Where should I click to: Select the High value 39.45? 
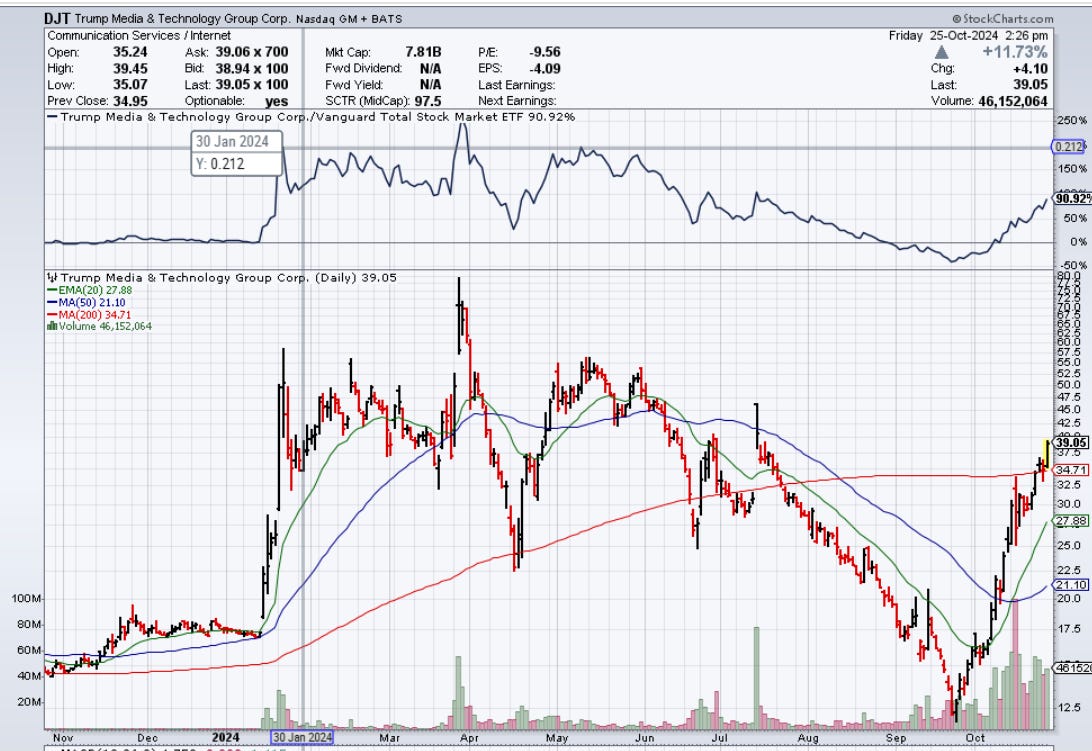coord(130,68)
